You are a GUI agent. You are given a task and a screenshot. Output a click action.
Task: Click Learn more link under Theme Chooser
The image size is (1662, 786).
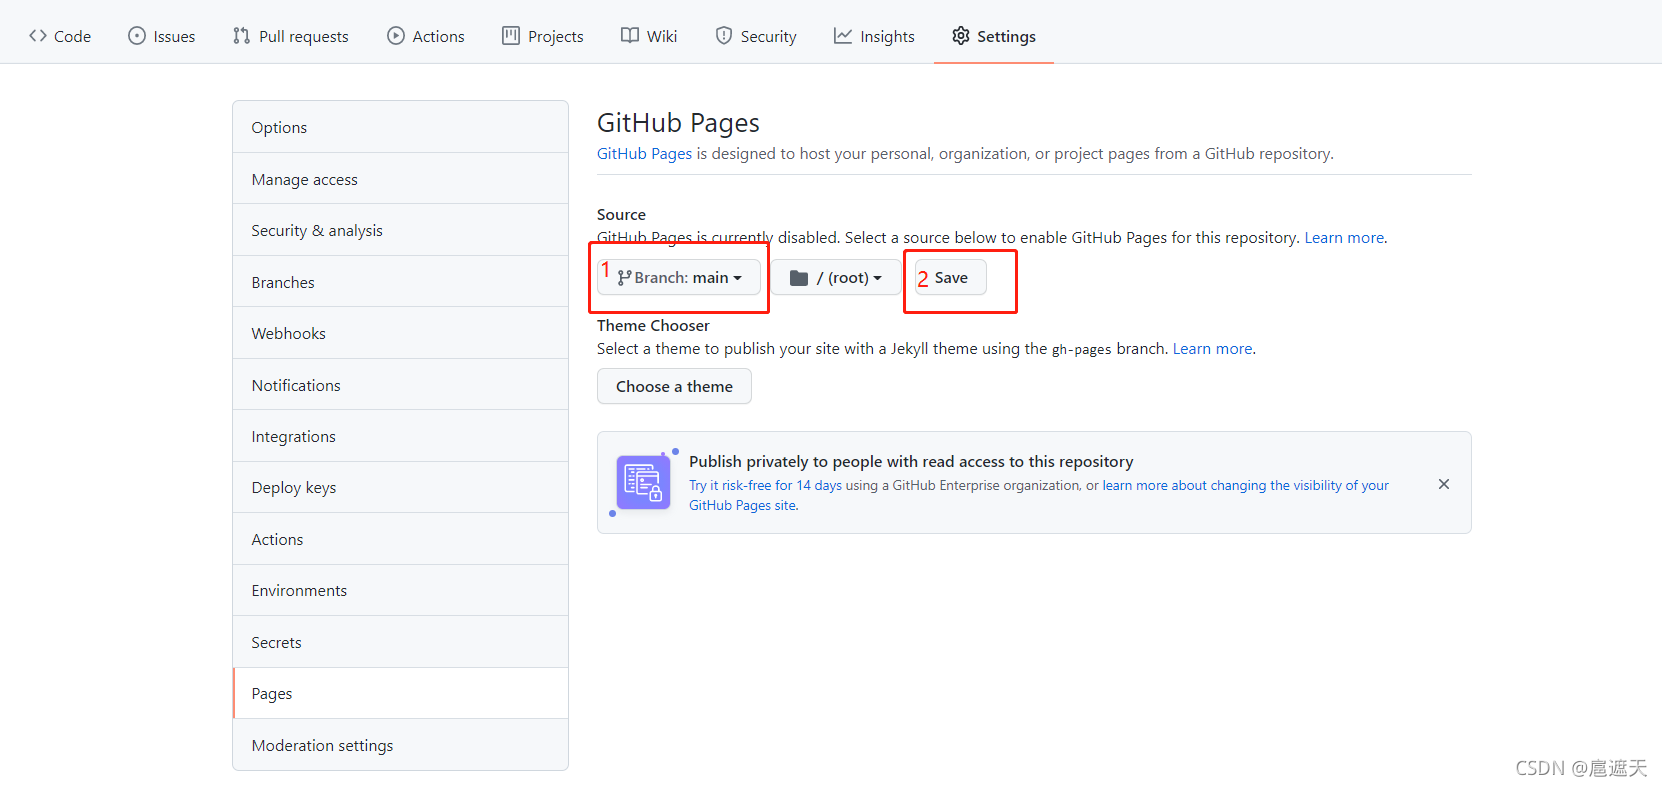(1212, 348)
